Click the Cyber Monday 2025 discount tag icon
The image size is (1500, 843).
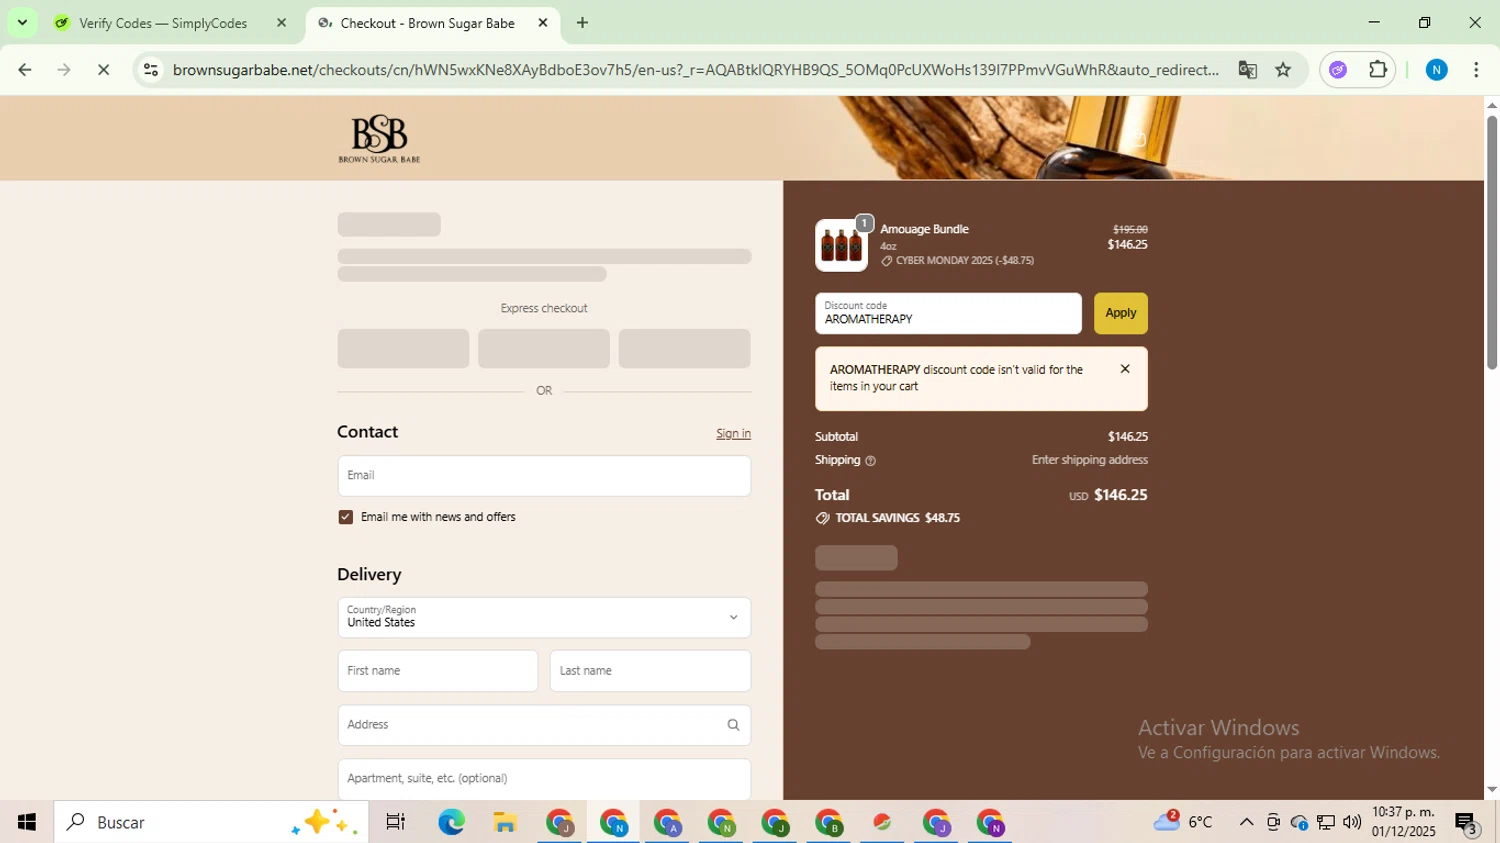tap(886, 261)
